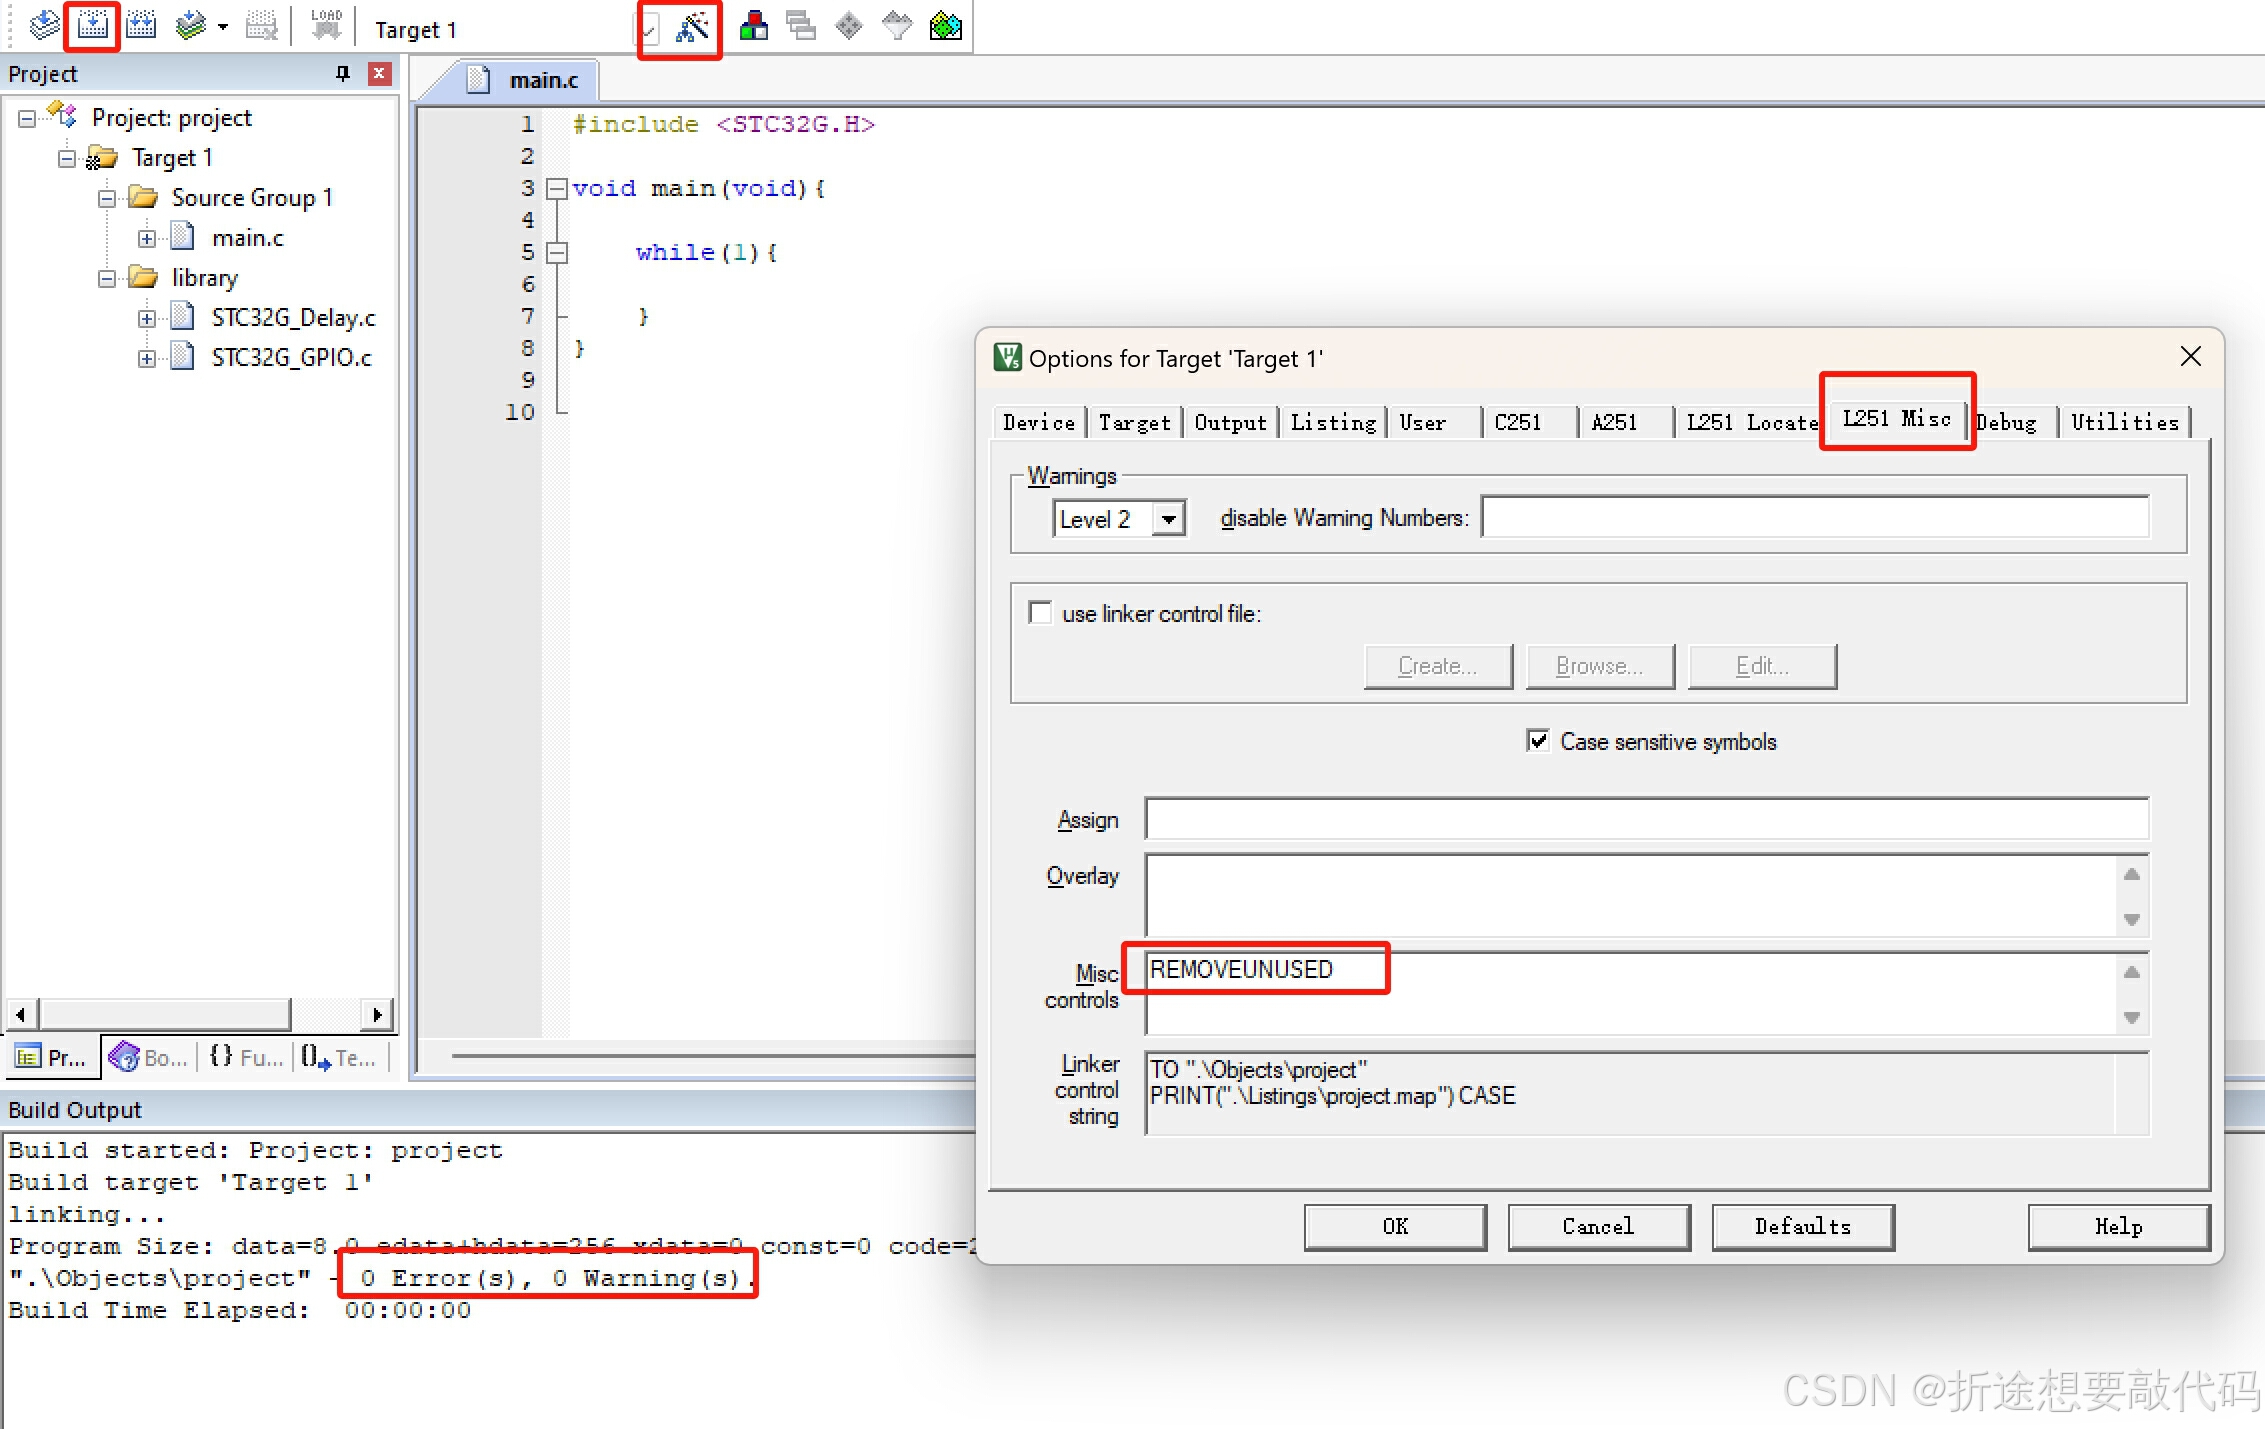2265x1429 pixels.
Task: Click the Build target toolbar icon
Action: [x=92, y=25]
